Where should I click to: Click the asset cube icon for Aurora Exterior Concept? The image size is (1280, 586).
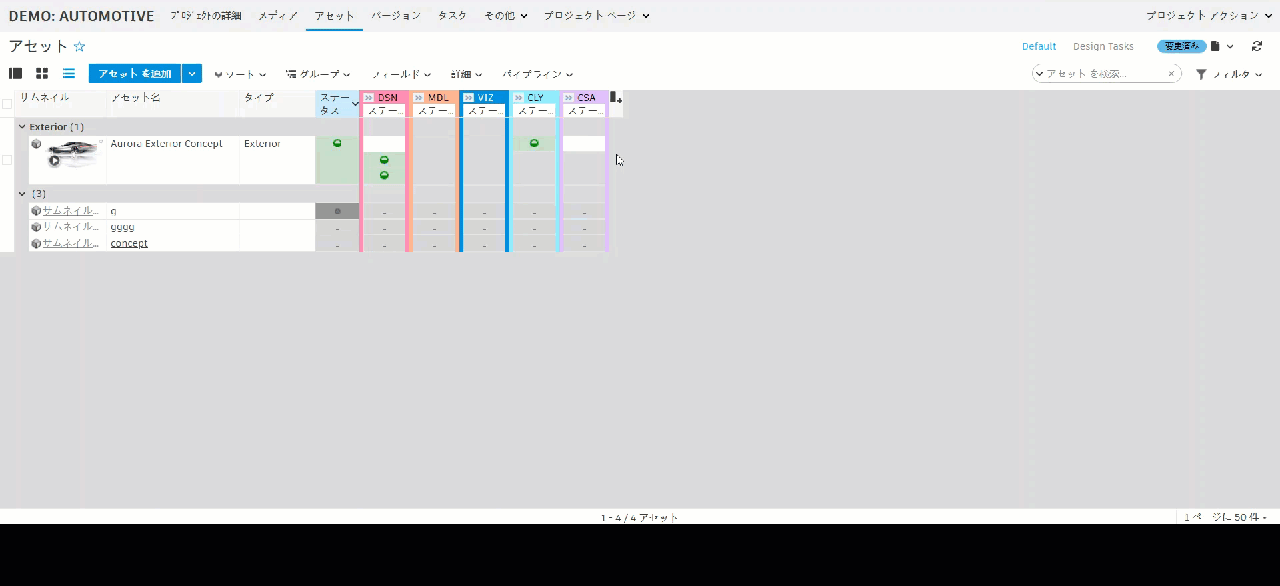tap(36, 144)
